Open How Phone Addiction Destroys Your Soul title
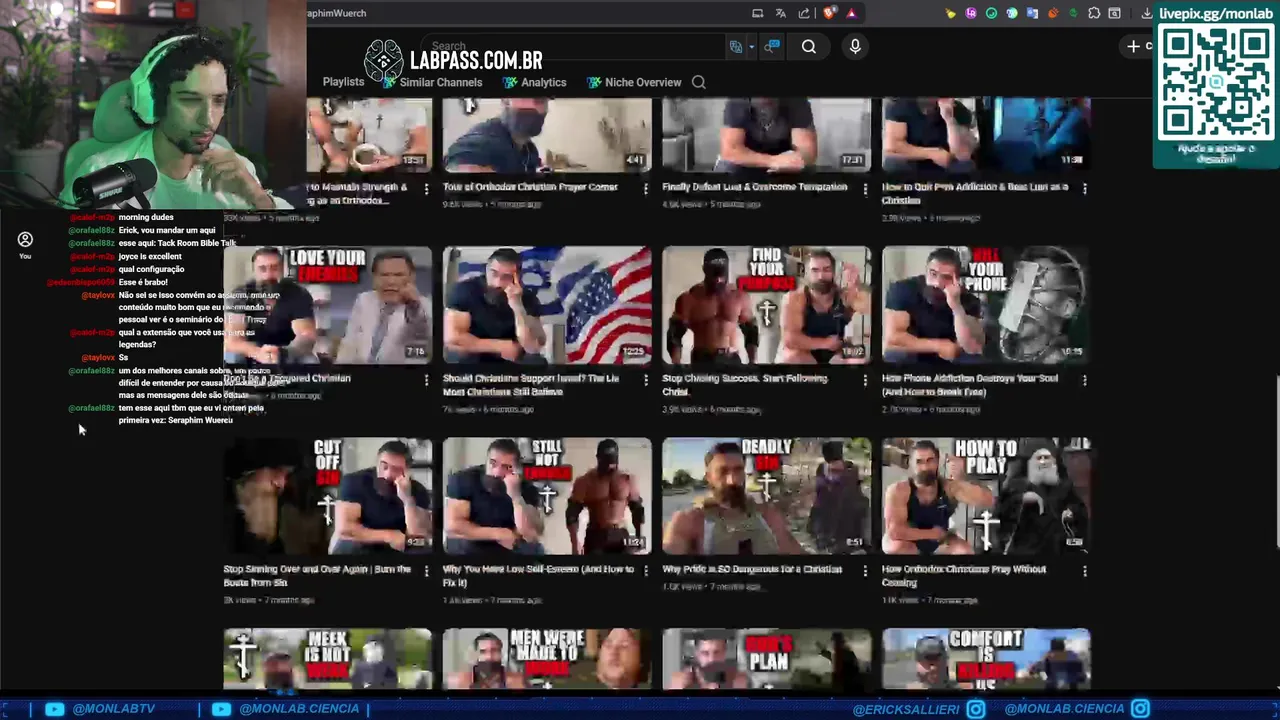Screen dimensions: 1280x720 point(970,385)
